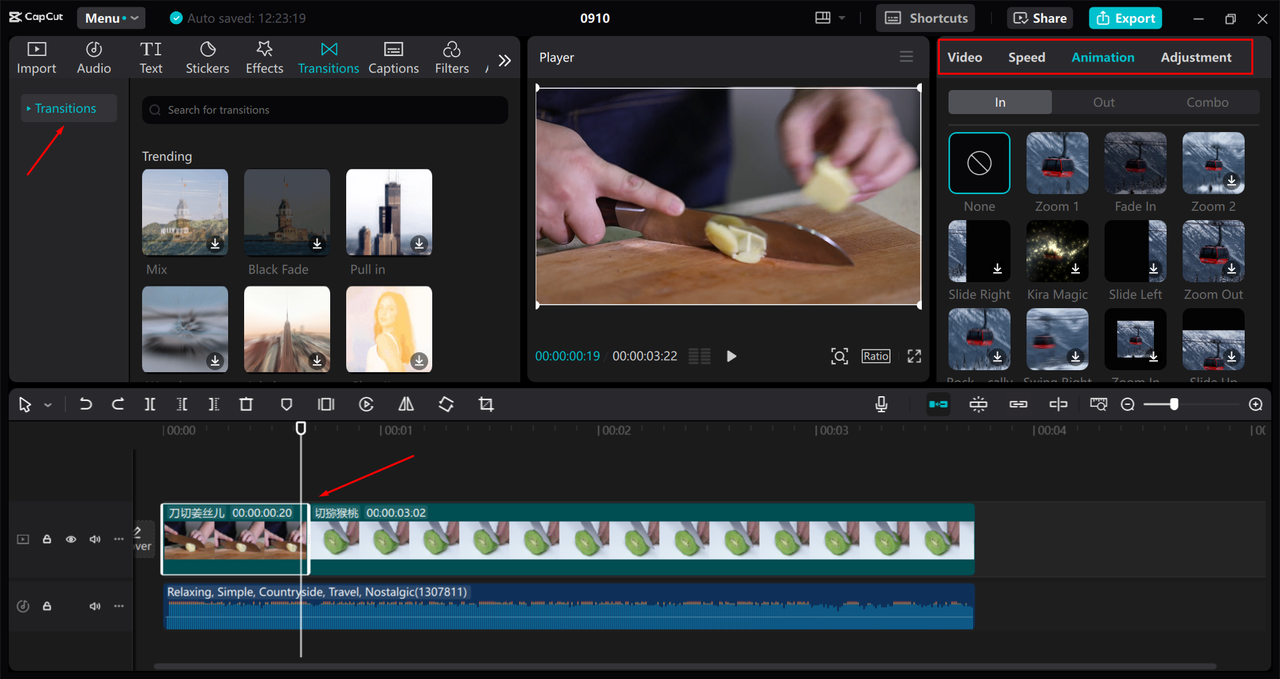Open the Audio media tab
The image size is (1280, 679).
point(94,58)
